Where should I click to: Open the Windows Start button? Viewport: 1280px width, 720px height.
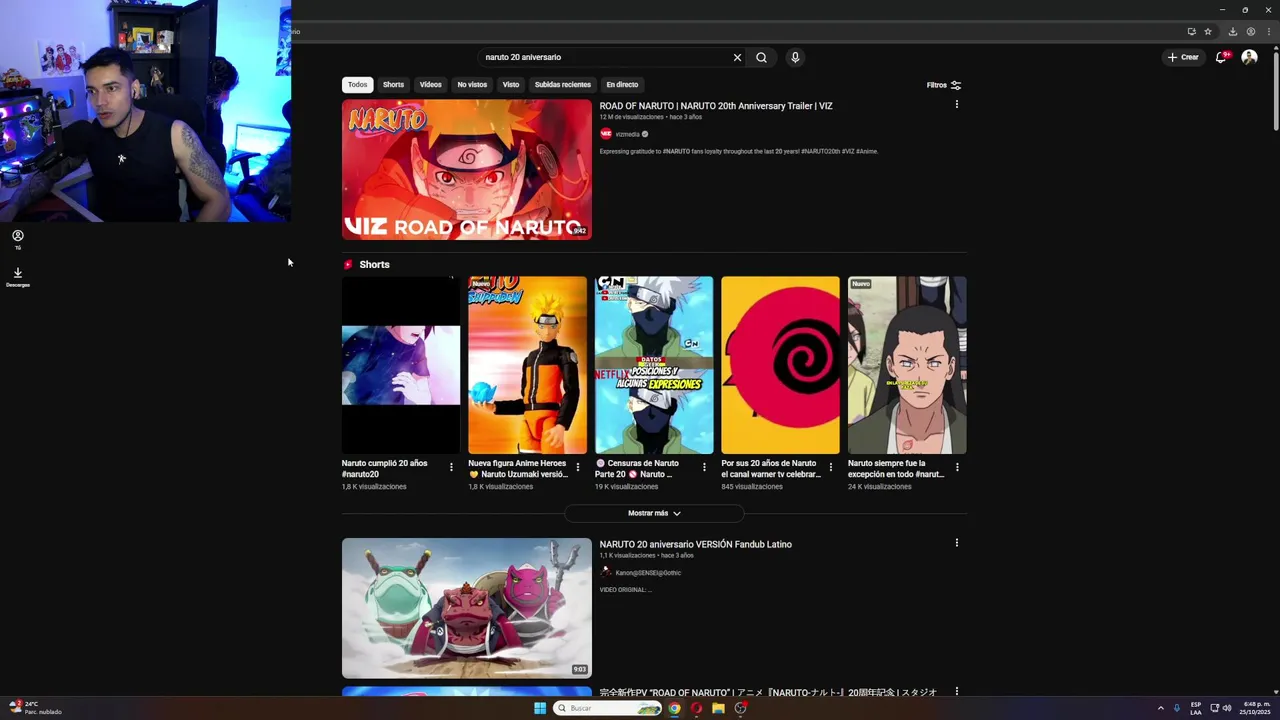[x=540, y=708]
